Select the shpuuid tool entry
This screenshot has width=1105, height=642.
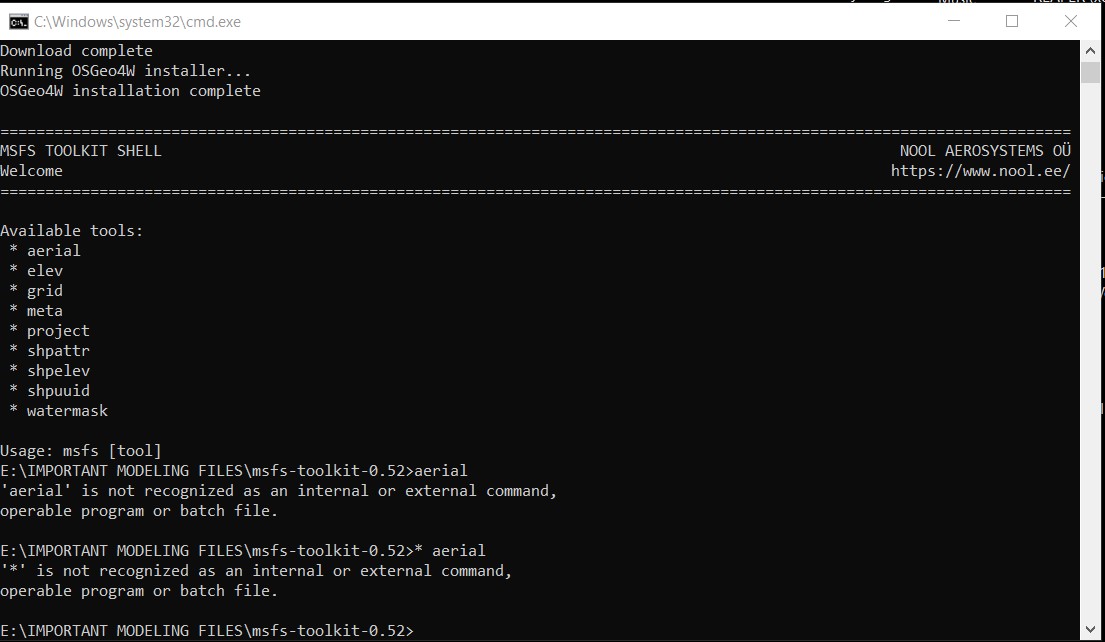click(57, 390)
